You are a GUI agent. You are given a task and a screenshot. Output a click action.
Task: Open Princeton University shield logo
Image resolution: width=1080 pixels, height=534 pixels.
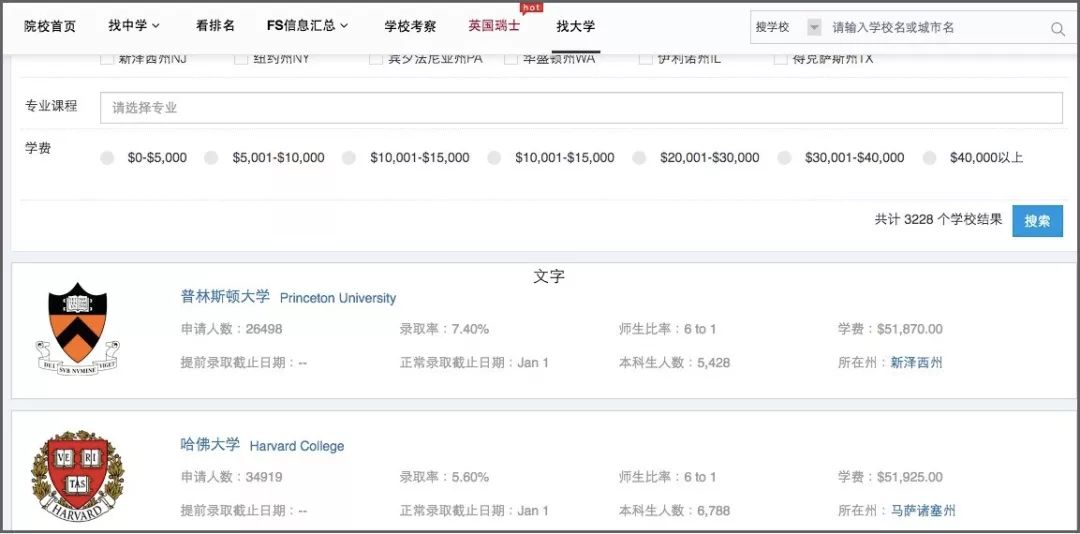78,329
